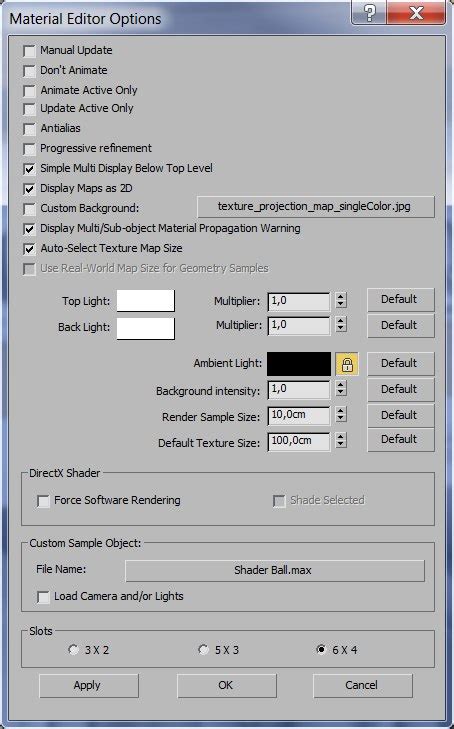This screenshot has height=729, width=454.
Task: Enable the Antialias checkbox
Action: [29, 129]
